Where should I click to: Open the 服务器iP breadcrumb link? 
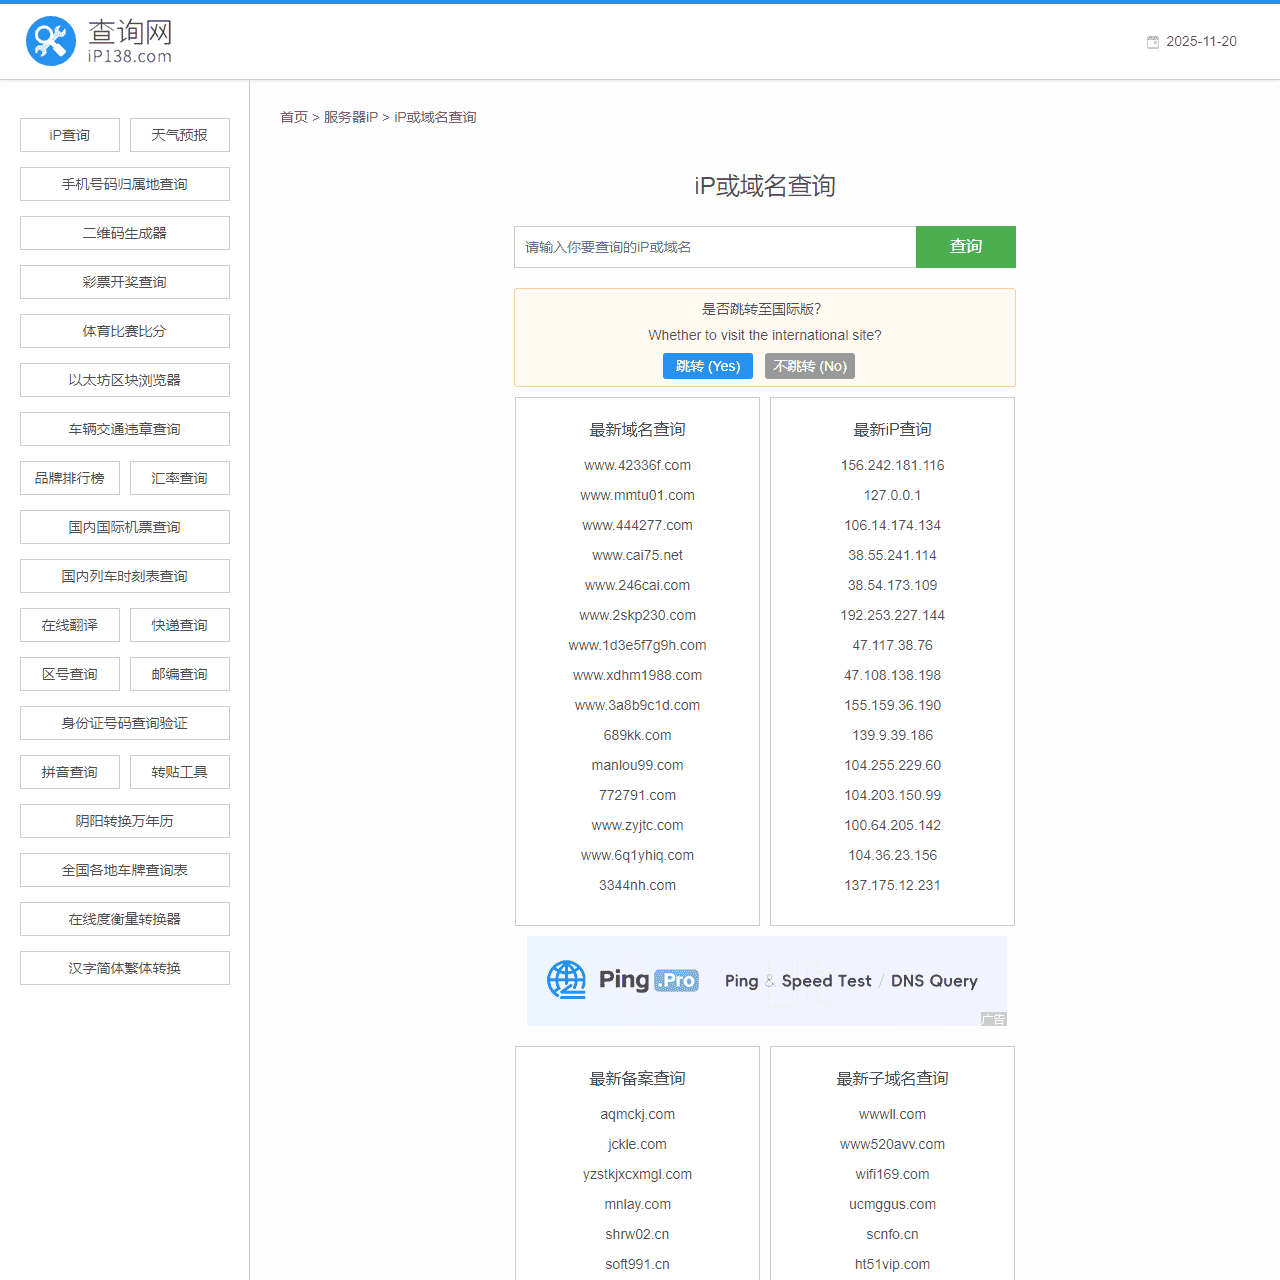350,117
